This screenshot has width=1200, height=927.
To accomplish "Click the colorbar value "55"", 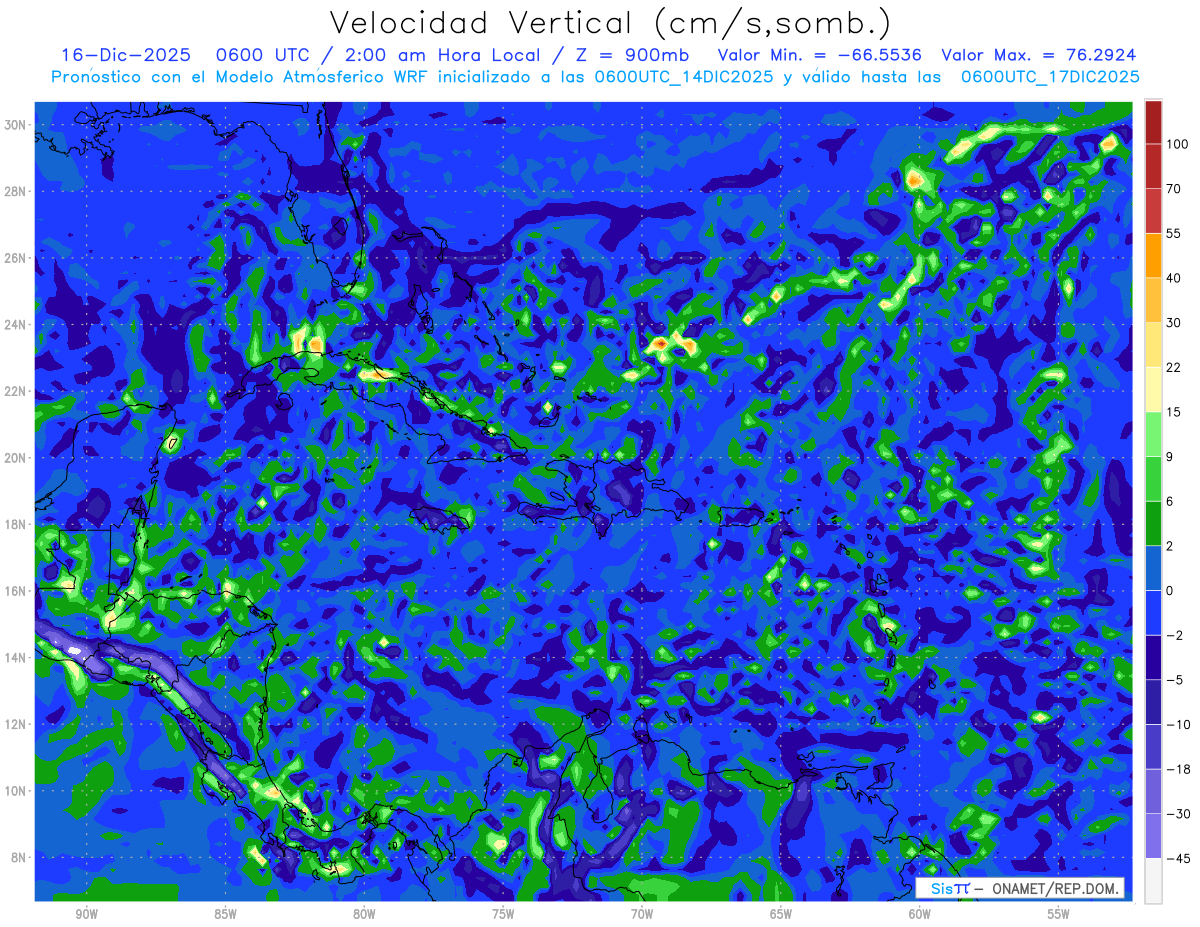I will (1174, 233).
